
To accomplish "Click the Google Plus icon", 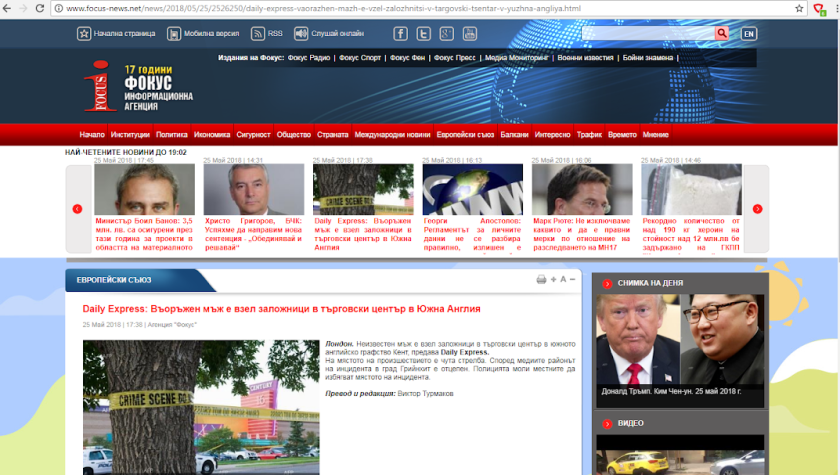I will (447, 33).
